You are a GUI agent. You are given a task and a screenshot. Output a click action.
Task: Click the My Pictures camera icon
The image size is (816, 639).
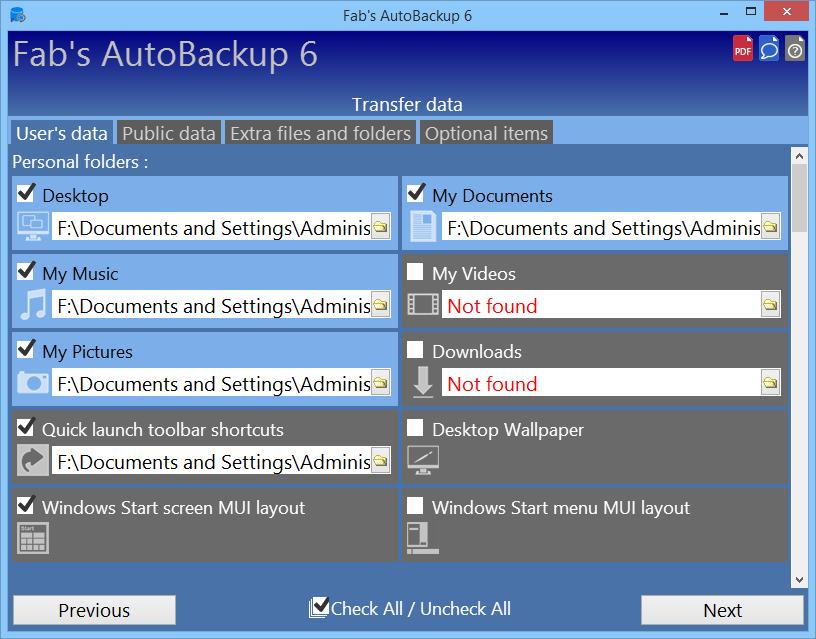[x=33, y=382]
